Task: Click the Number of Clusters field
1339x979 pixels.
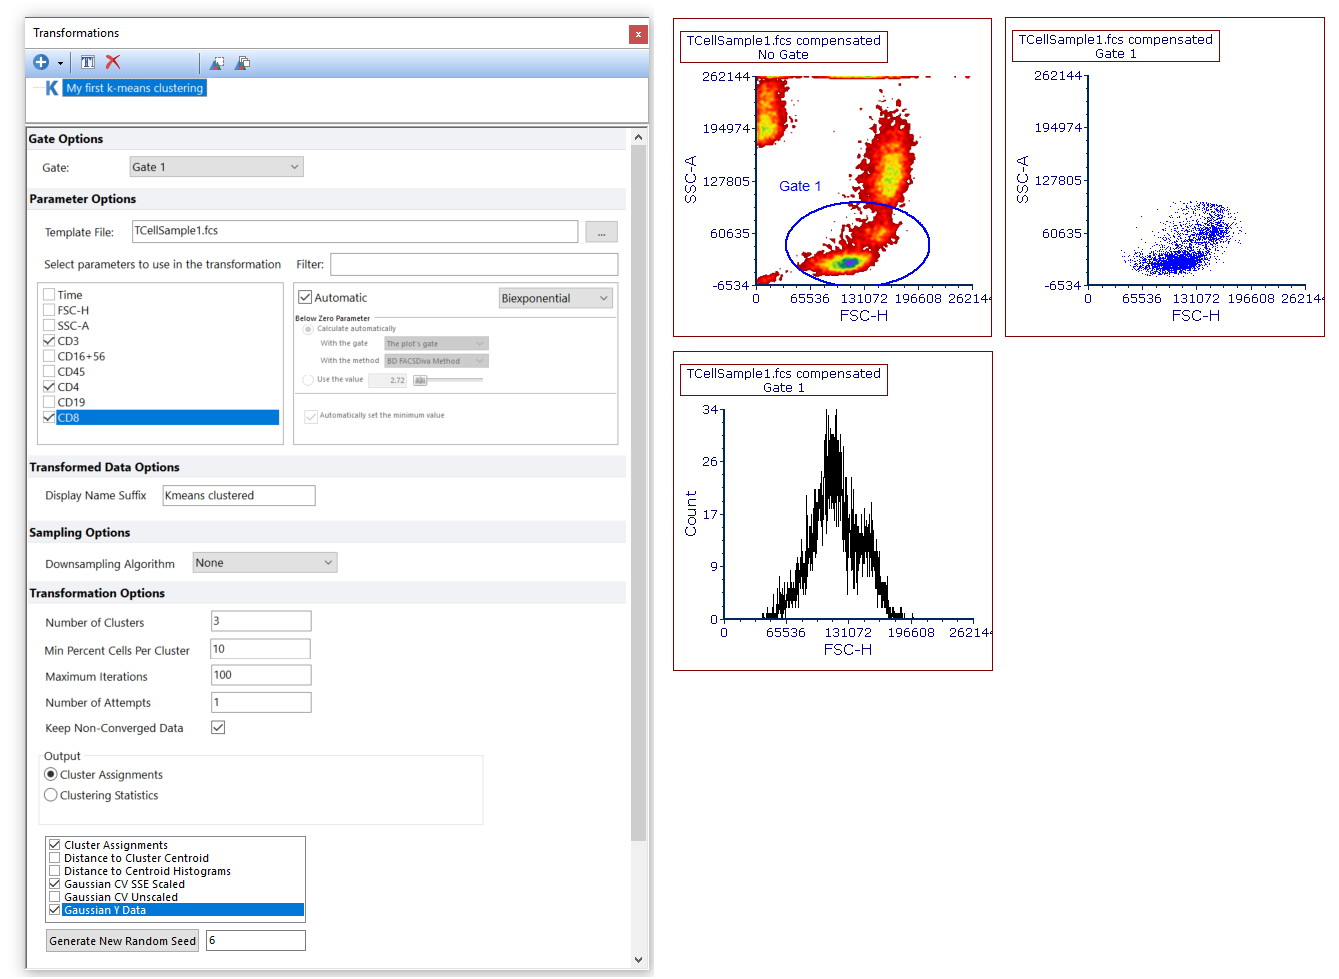Action: (x=261, y=621)
